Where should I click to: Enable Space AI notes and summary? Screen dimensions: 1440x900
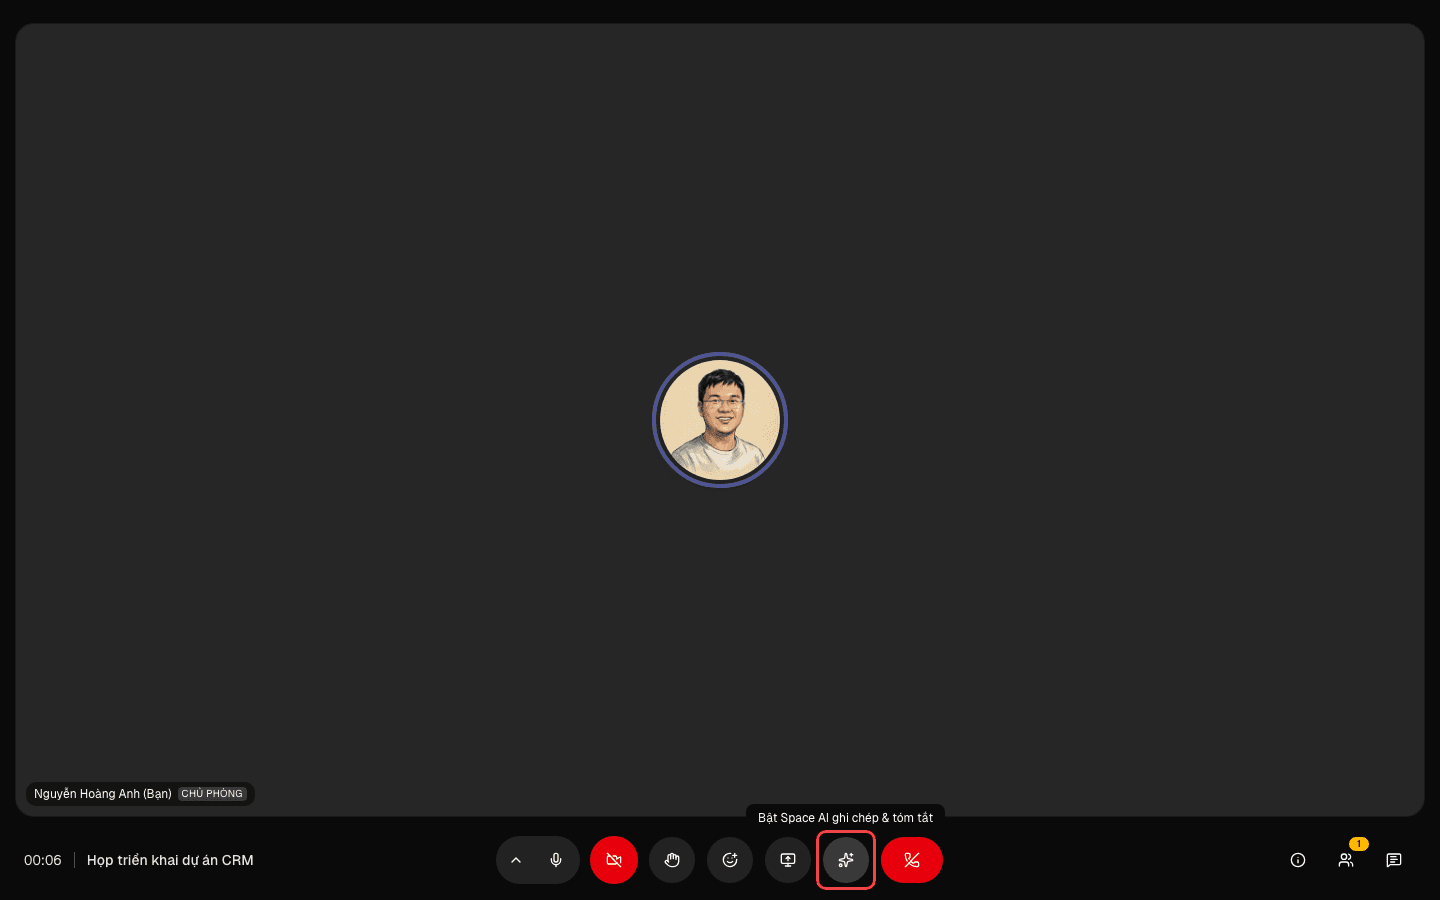tap(846, 860)
